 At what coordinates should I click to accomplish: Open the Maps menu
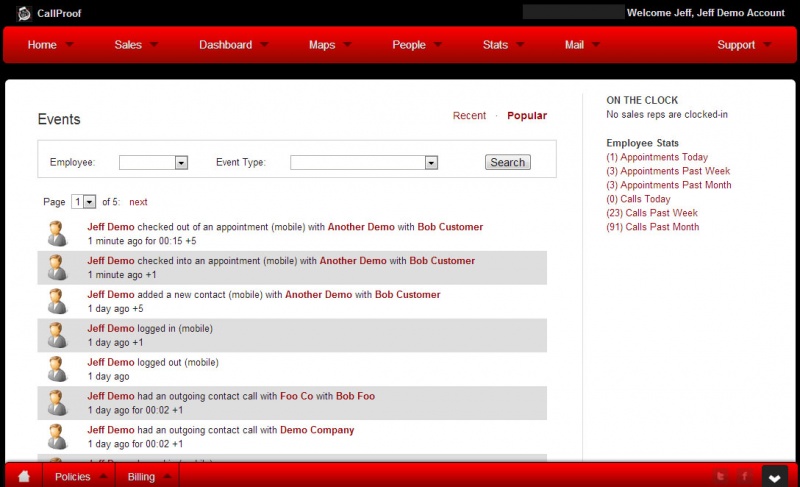click(x=329, y=45)
